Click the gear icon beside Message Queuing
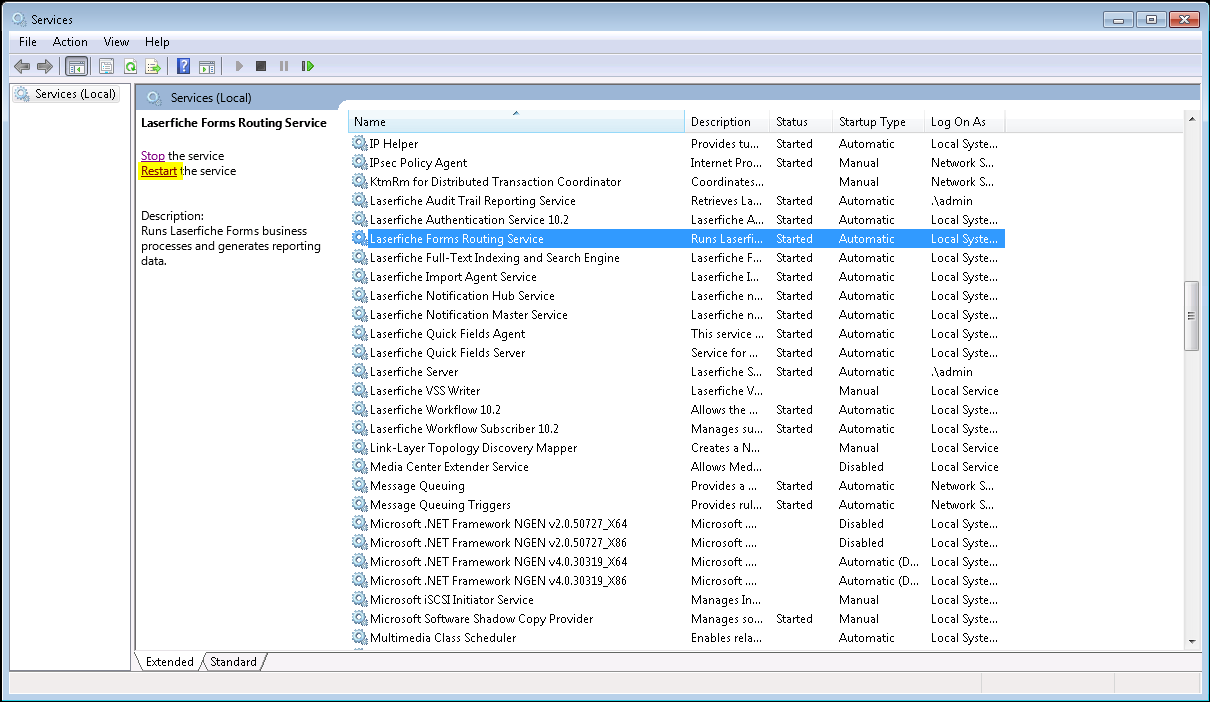The width and height of the screenshot is (1210, 702). pos(360,486)
